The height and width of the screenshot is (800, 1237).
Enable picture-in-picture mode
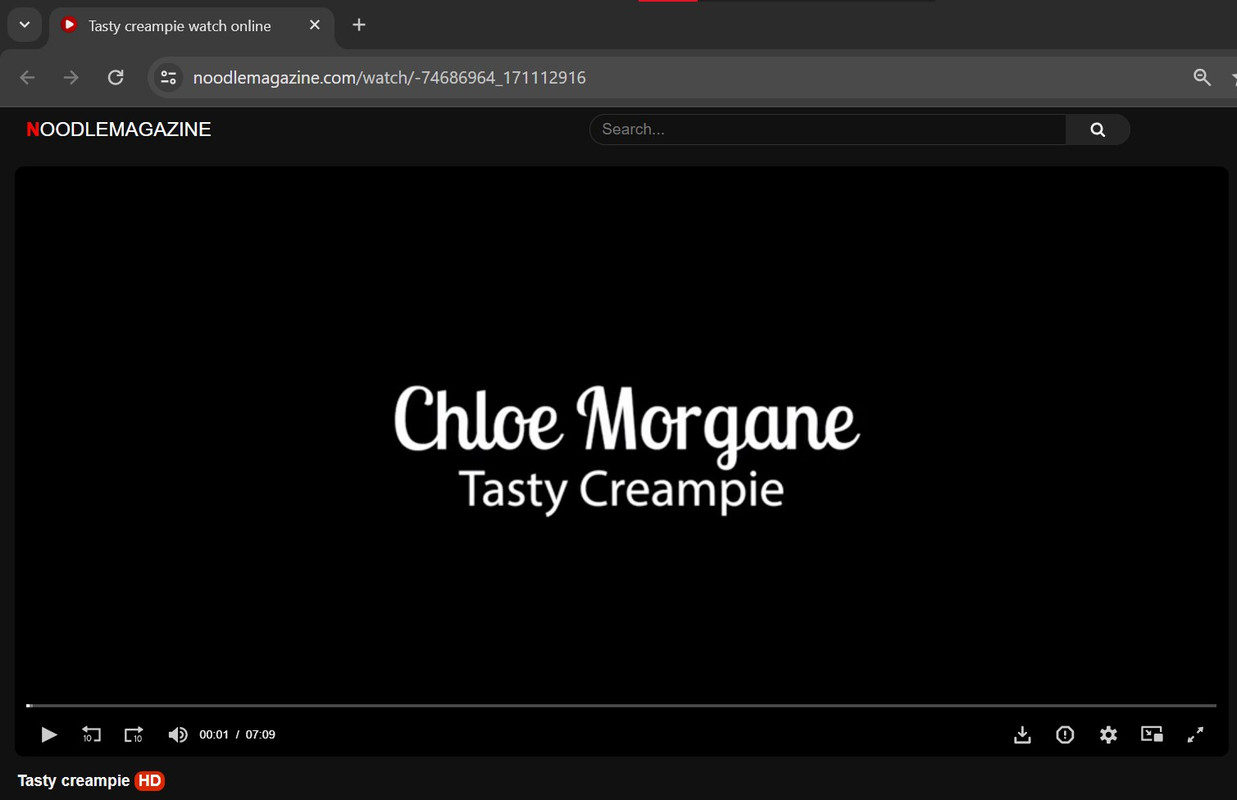[x=1152, y=735]
